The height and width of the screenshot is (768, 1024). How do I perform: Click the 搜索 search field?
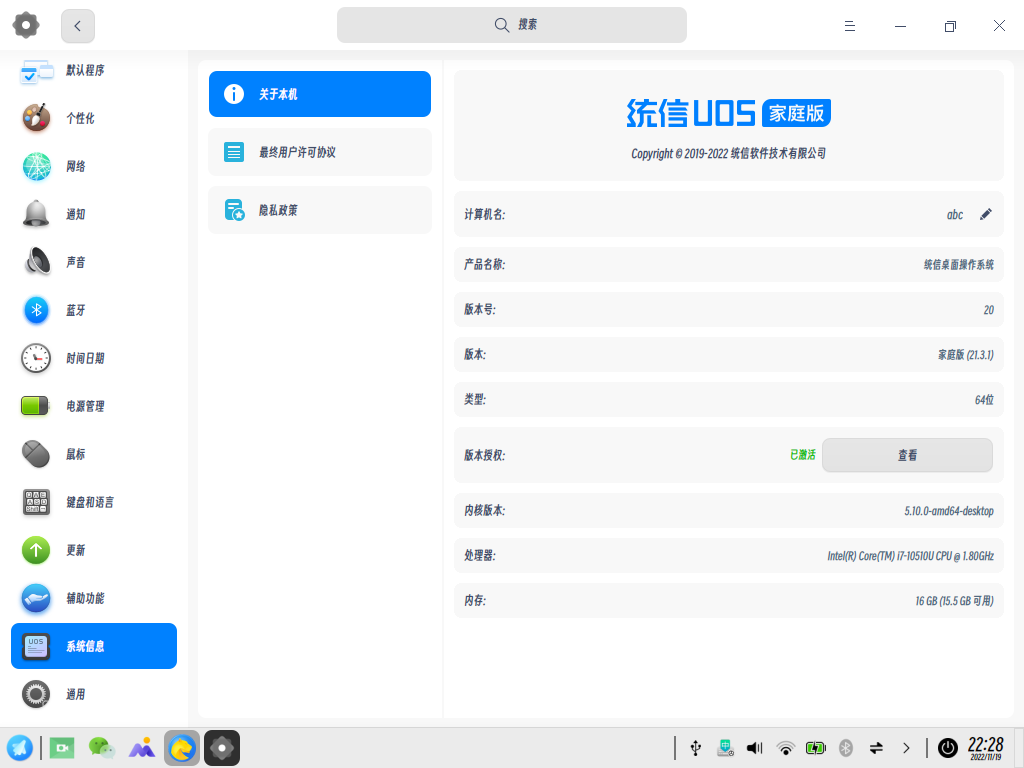pos(512,25)
